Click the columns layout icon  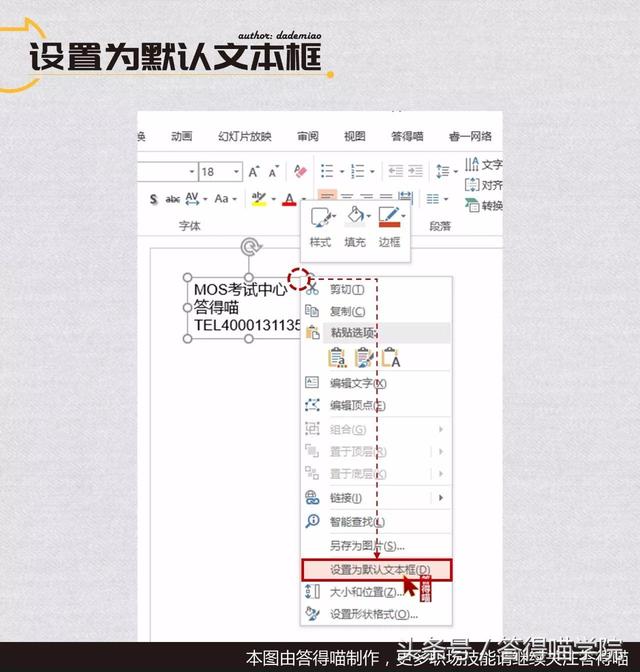coord(433,199)
